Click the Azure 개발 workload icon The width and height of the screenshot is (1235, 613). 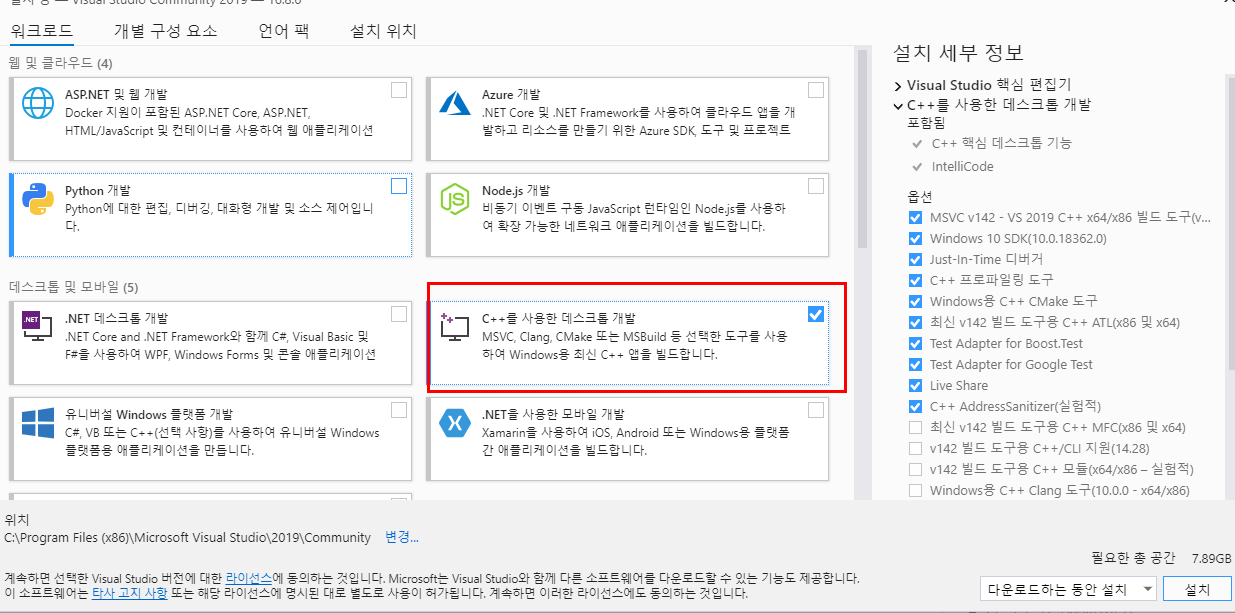coord(455,104)
